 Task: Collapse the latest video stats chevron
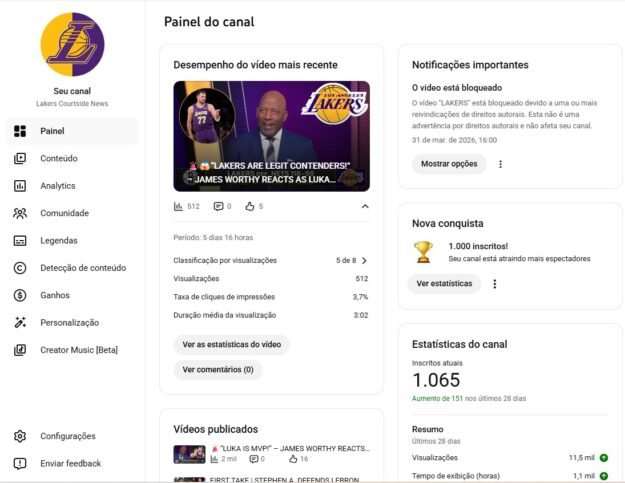tap(365, 206)
